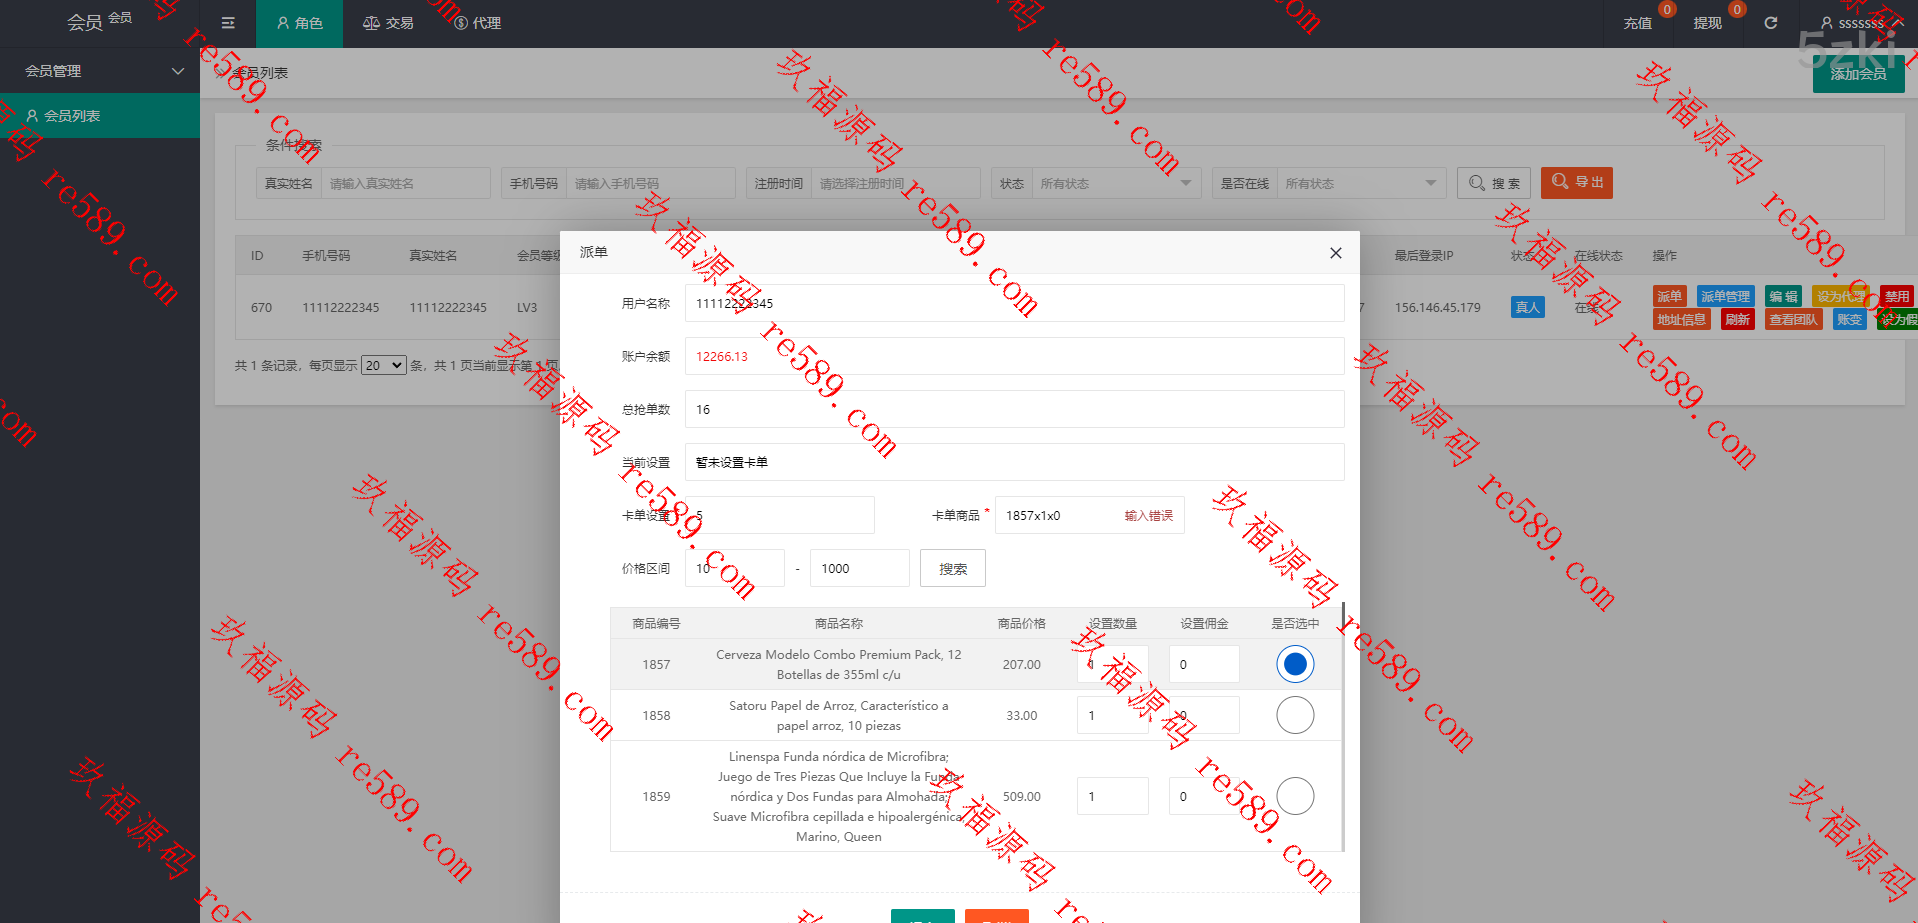The image size is (1918, 923).
Task: Click the 搜索 button beside price range
Action: [x=952, y=568]
